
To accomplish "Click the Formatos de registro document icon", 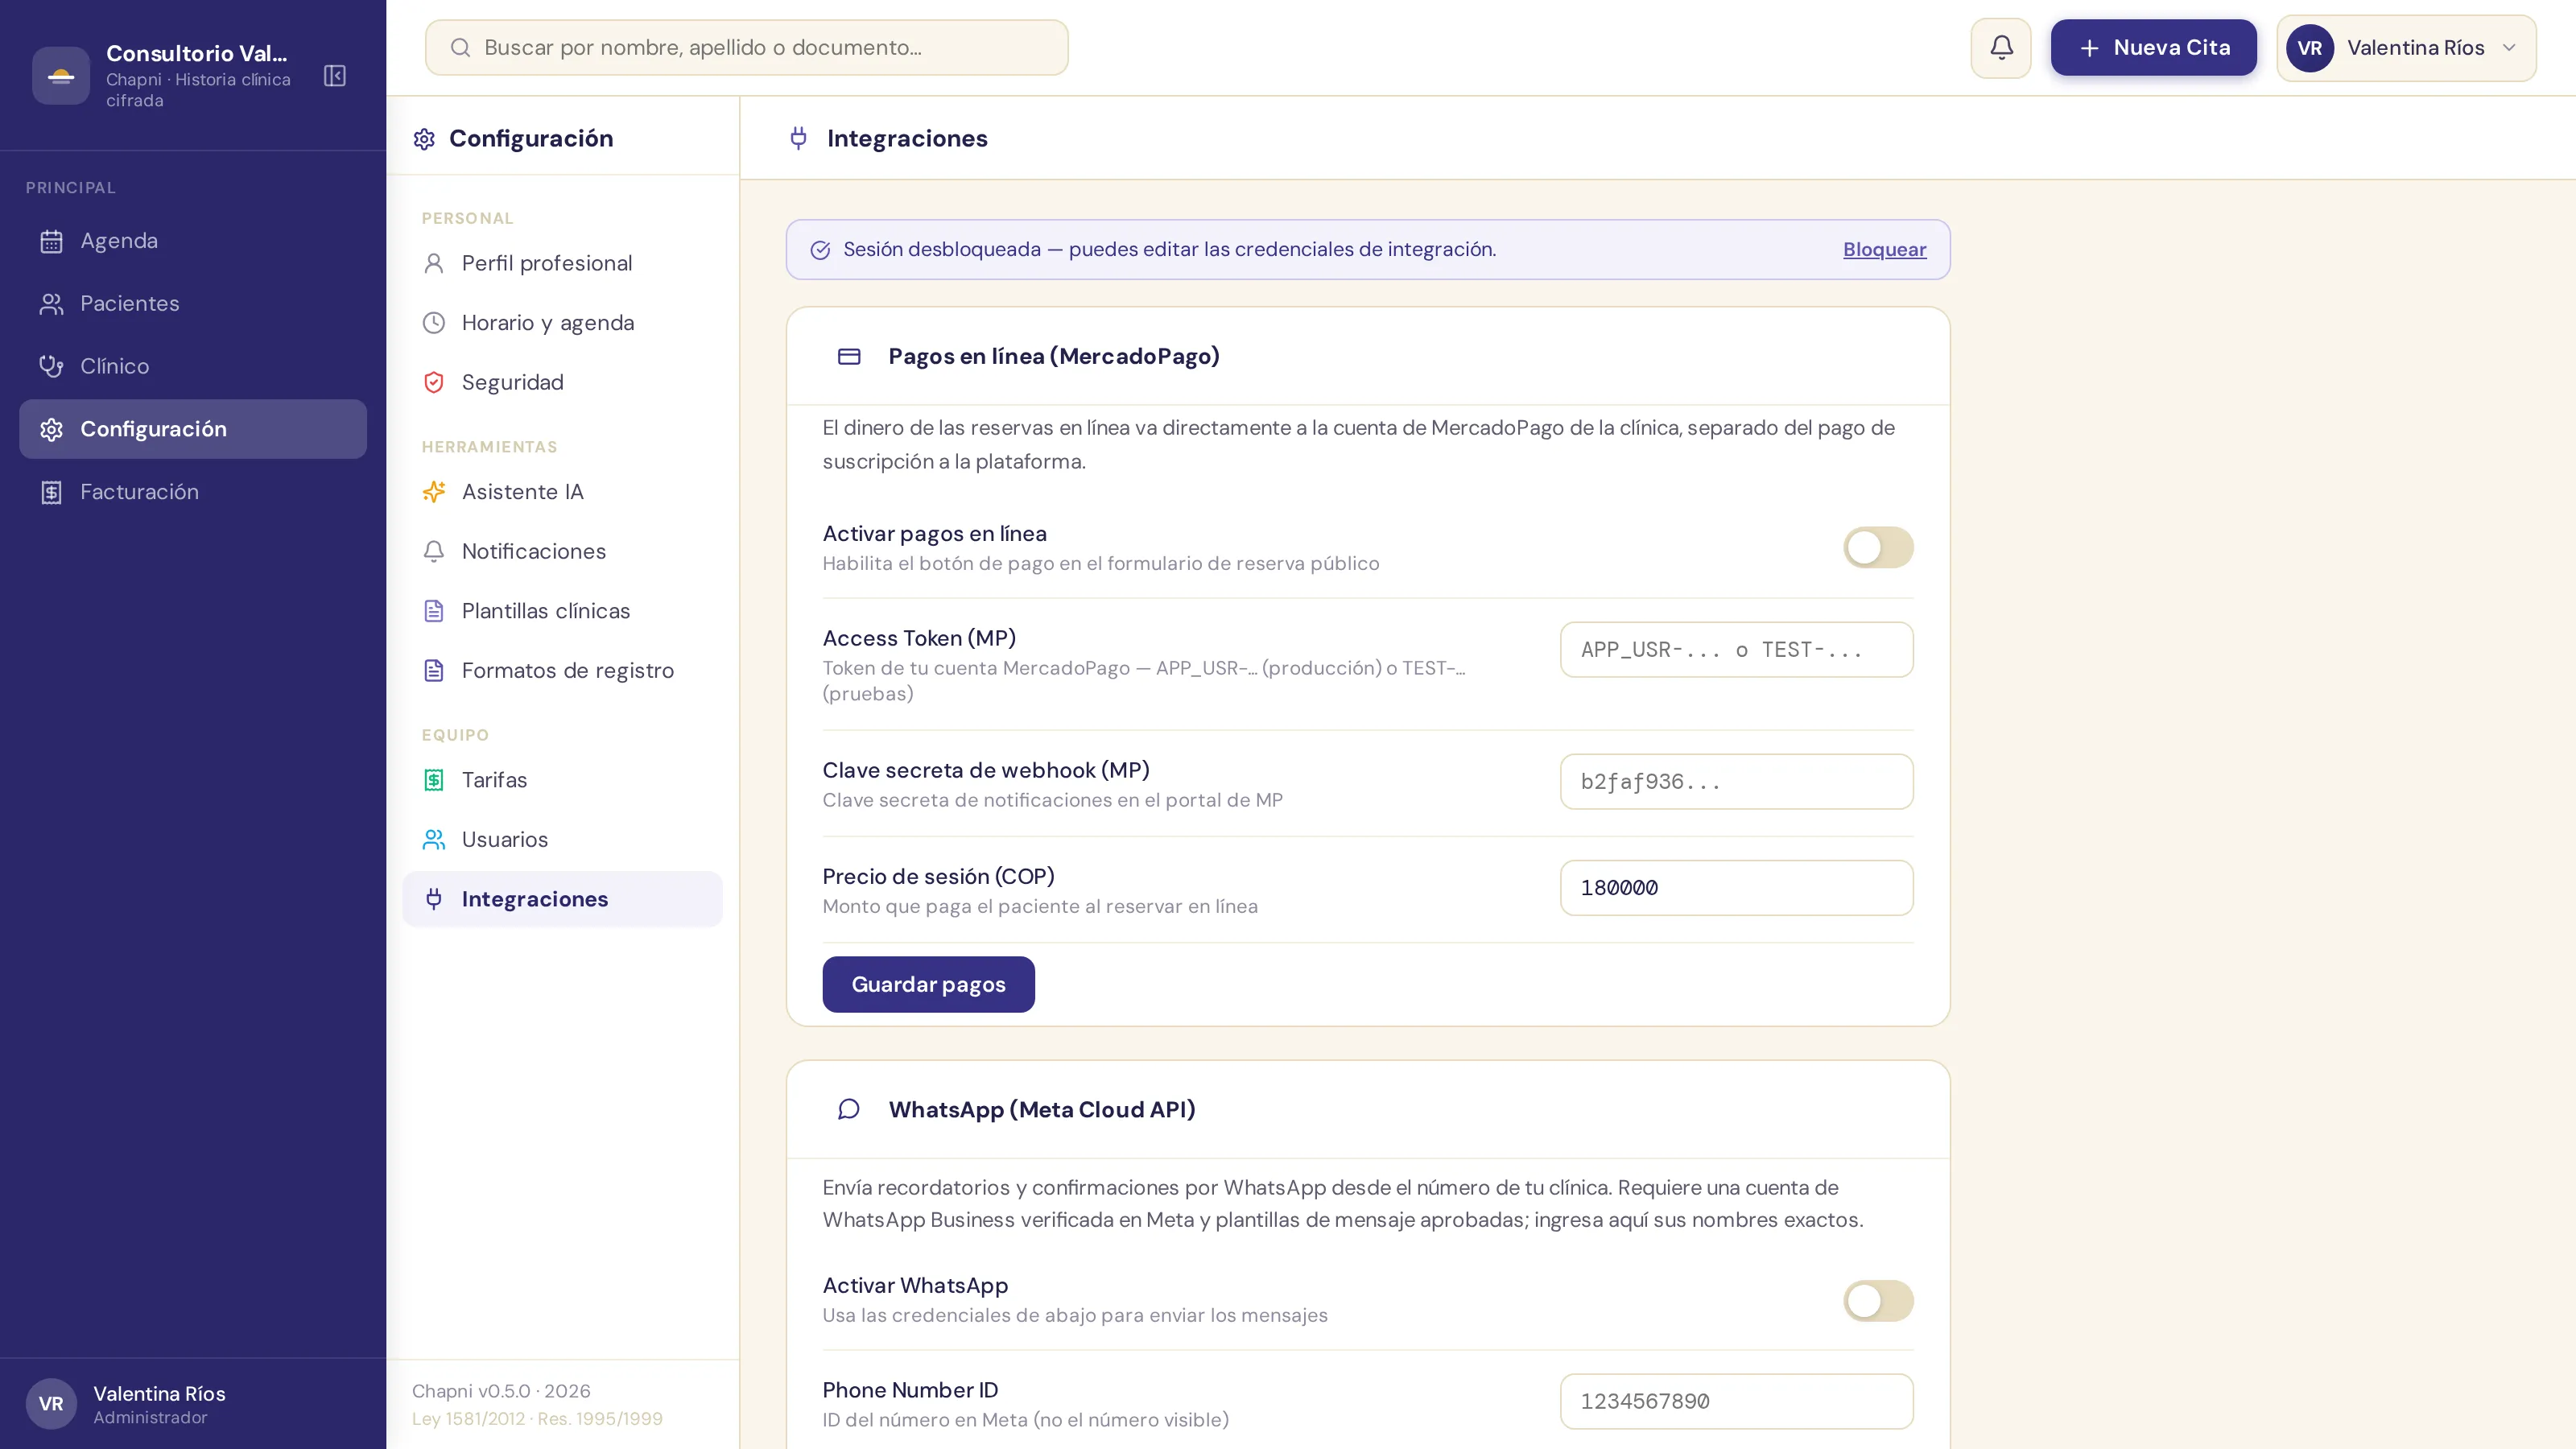I will (x=434, y=670).
